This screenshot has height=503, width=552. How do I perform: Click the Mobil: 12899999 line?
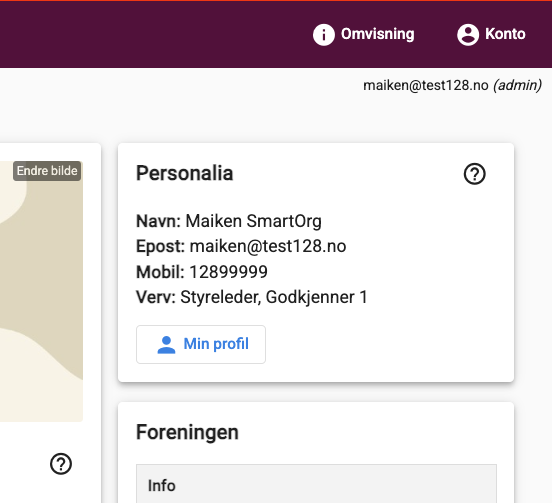click(x=202, y=272)
